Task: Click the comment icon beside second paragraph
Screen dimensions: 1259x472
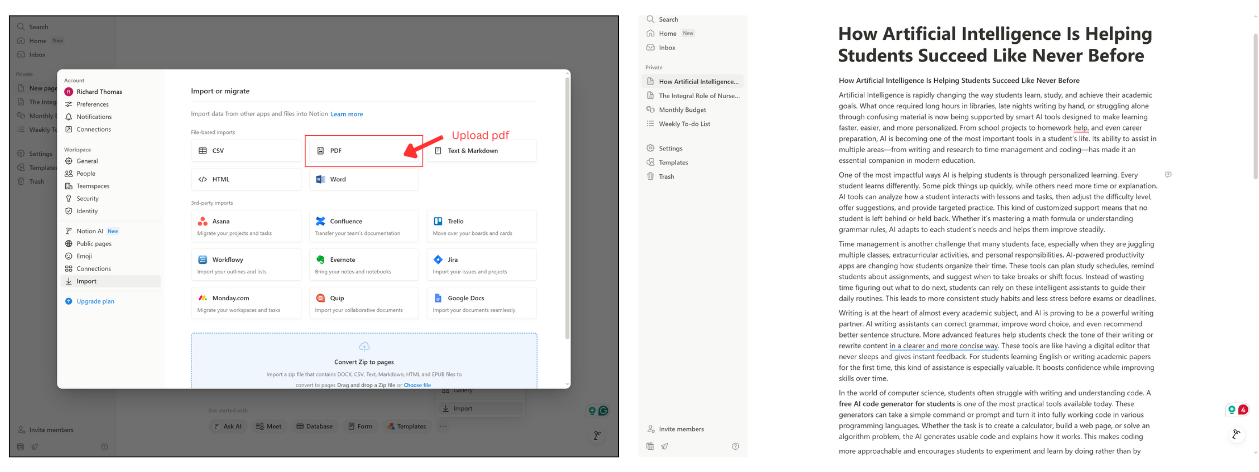Action: pyautogui.click(x=1168, y=174)
